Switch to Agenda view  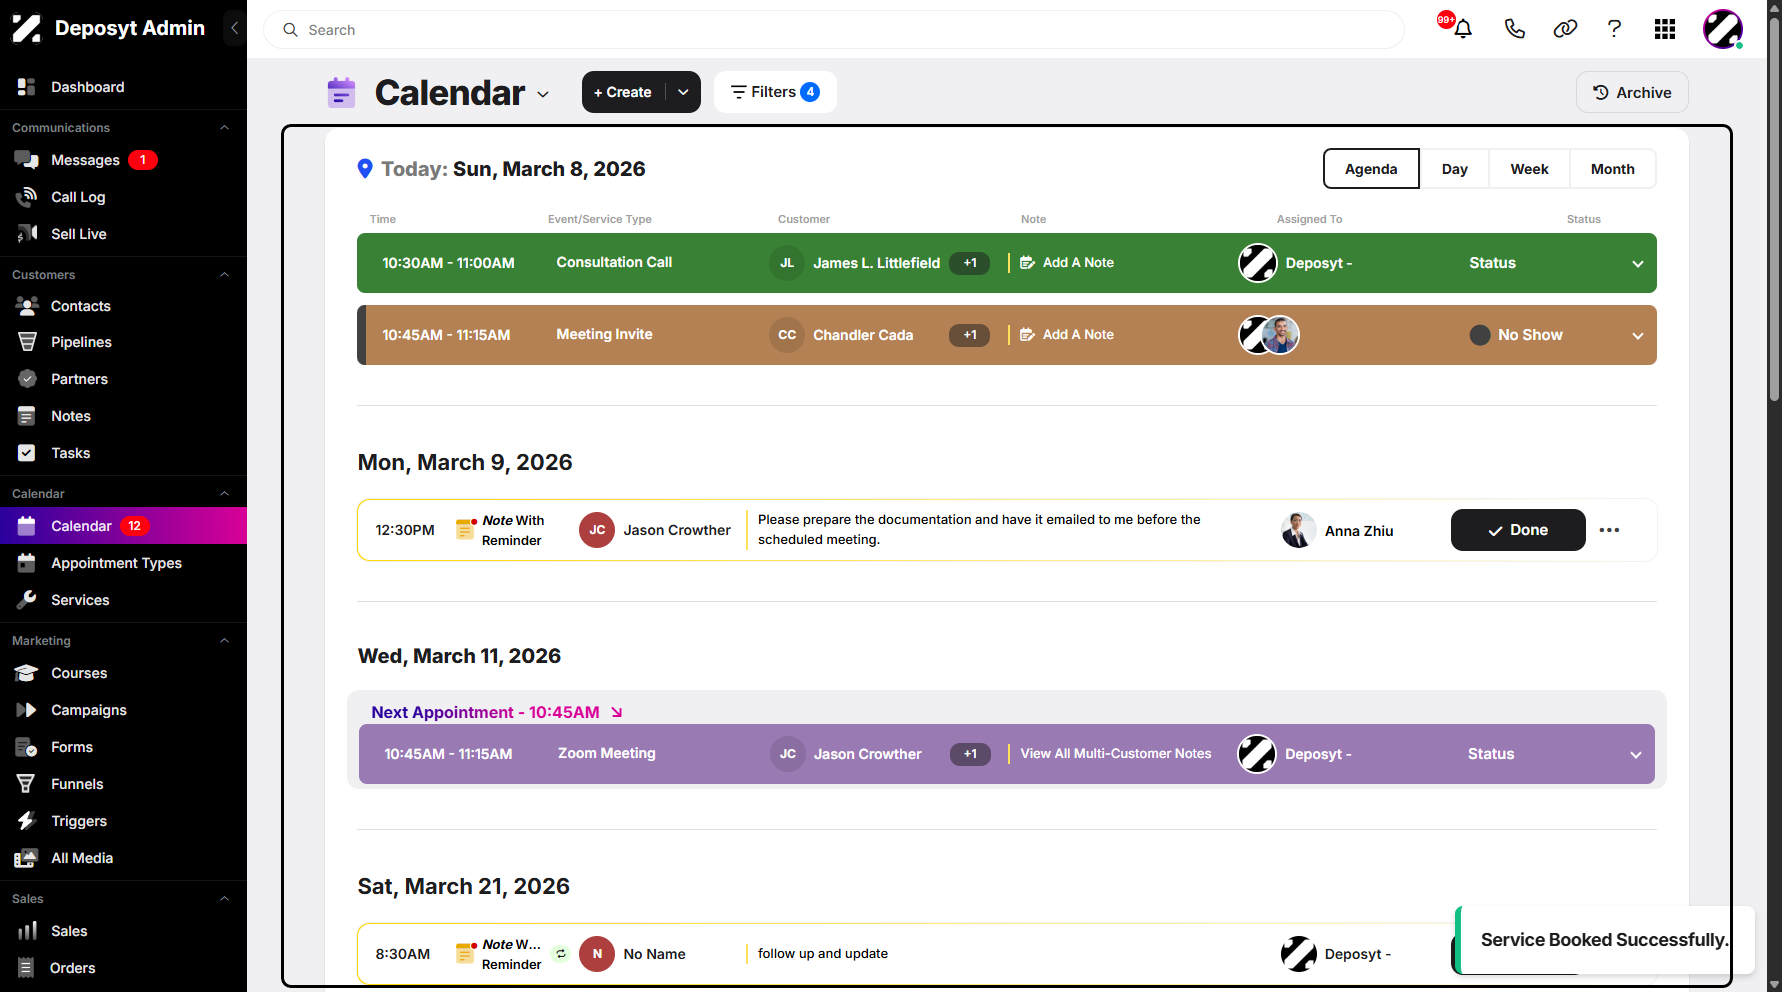pos(1371,169)
